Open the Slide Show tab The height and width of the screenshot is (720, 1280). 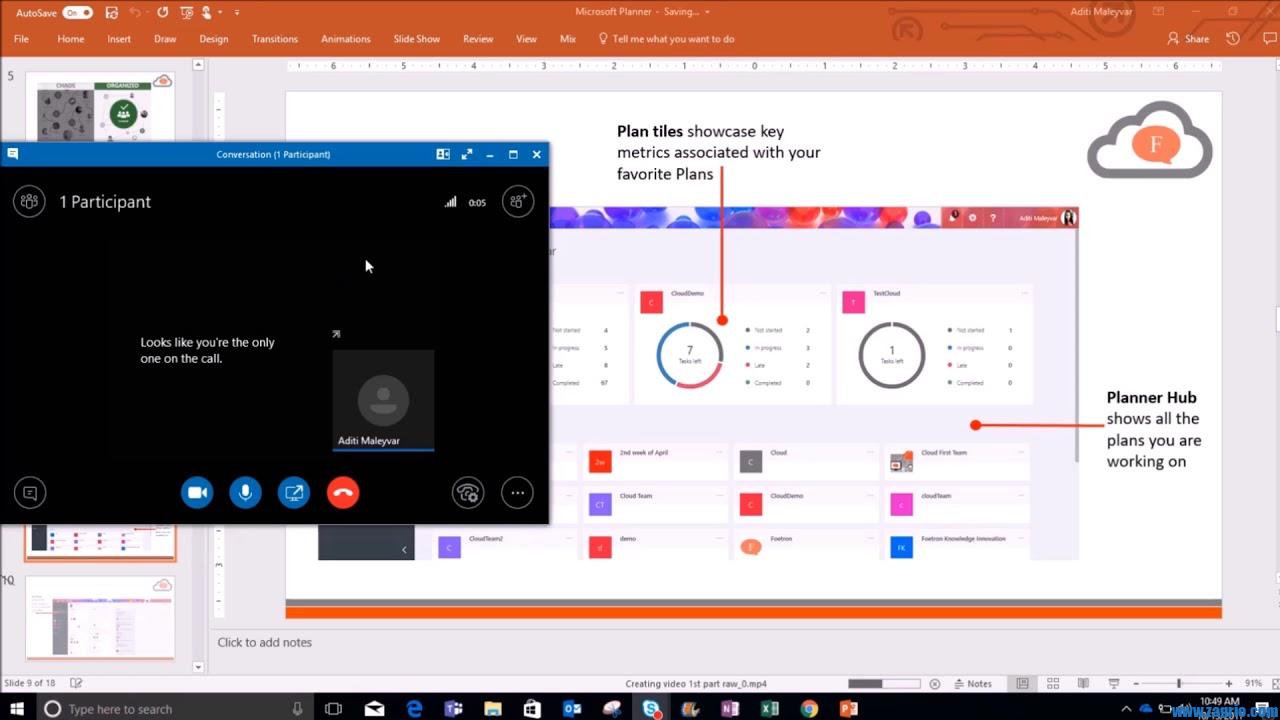[x=417, y=39]
